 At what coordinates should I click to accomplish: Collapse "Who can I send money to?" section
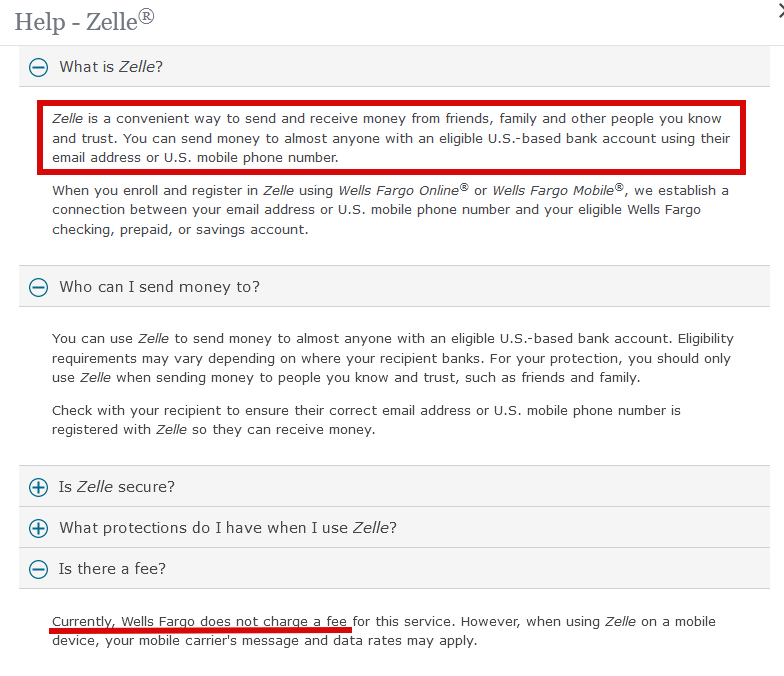(x=394, y=286)
